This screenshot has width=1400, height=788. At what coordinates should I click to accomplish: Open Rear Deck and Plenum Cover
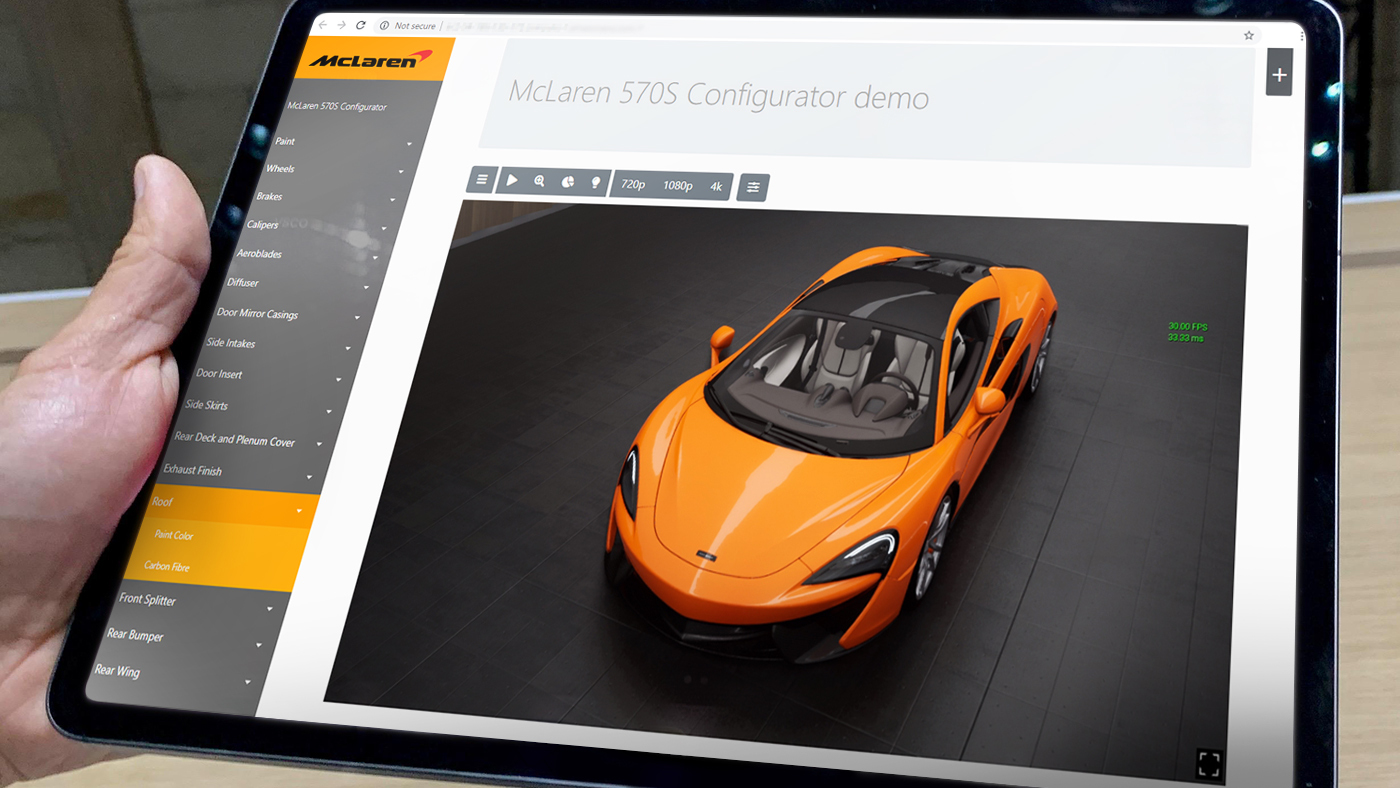pyautogui.click(x=234, y=439)
